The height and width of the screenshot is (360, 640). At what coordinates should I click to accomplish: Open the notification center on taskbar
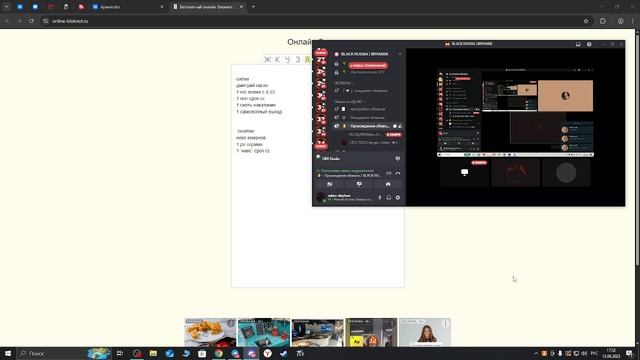(x=629, y=353)
